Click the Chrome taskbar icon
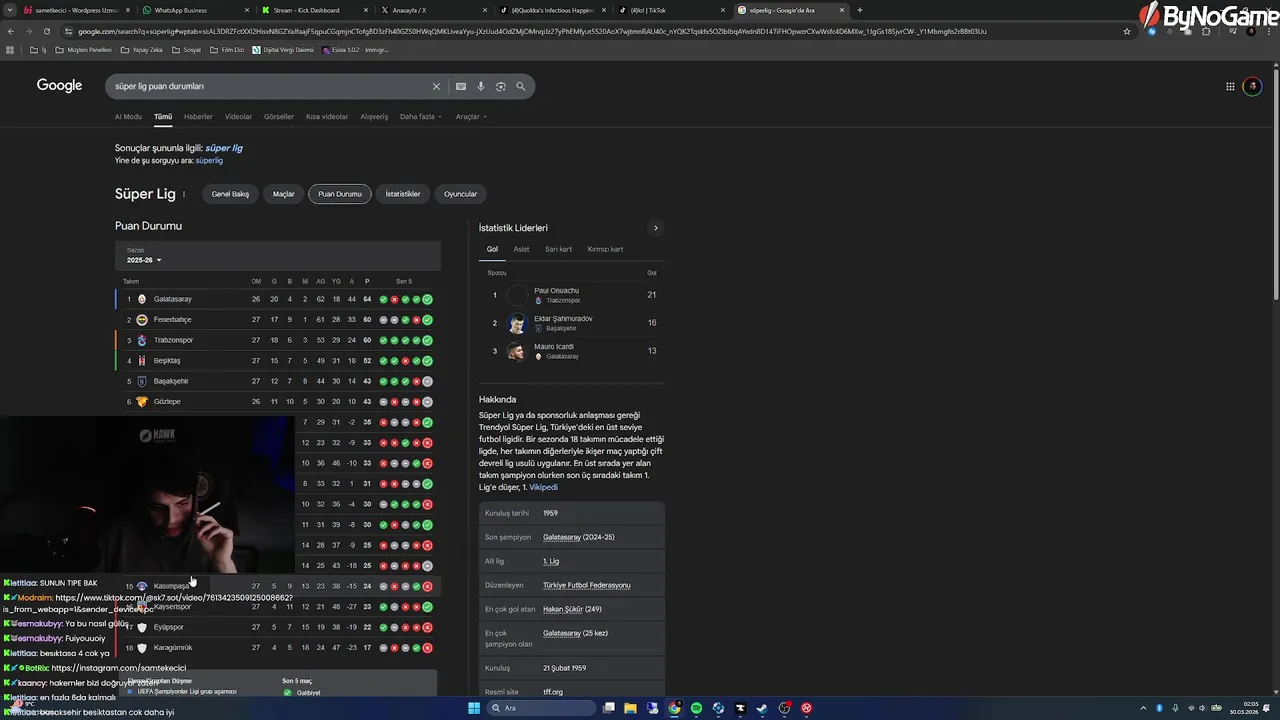This screenshot has height=720, width=1280. (x=675, y=708)
